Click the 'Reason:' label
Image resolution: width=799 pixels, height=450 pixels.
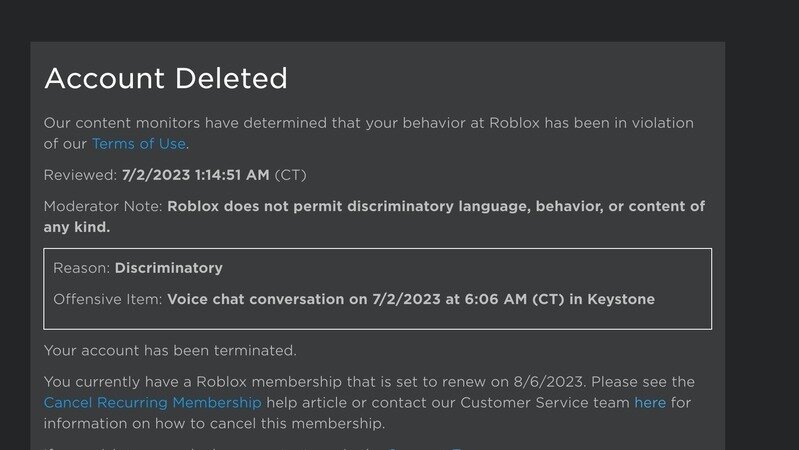pyautogui.click(x=82, y=268)
